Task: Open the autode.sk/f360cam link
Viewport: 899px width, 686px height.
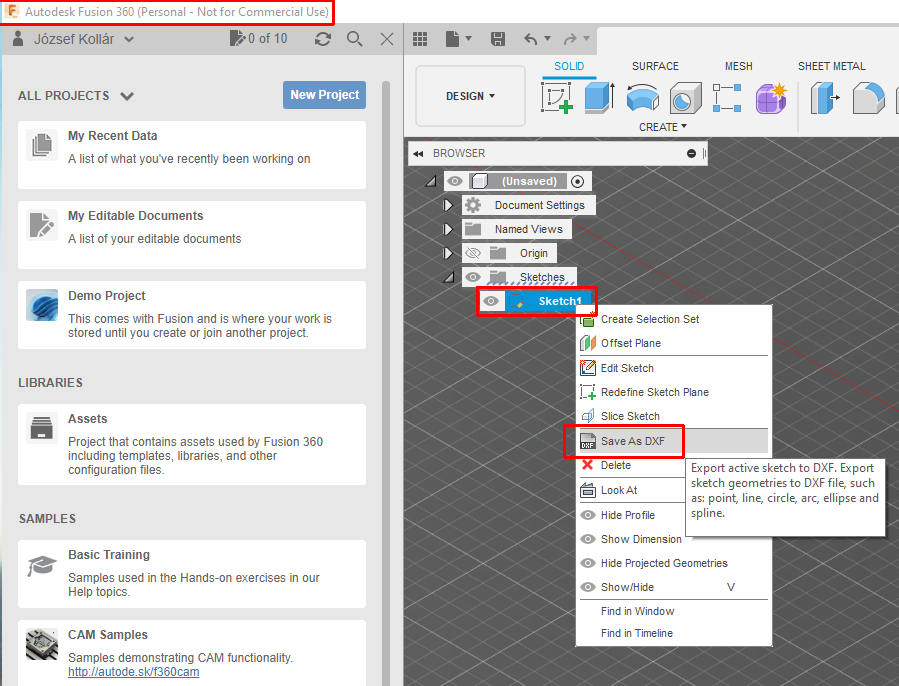Action: 134,672
